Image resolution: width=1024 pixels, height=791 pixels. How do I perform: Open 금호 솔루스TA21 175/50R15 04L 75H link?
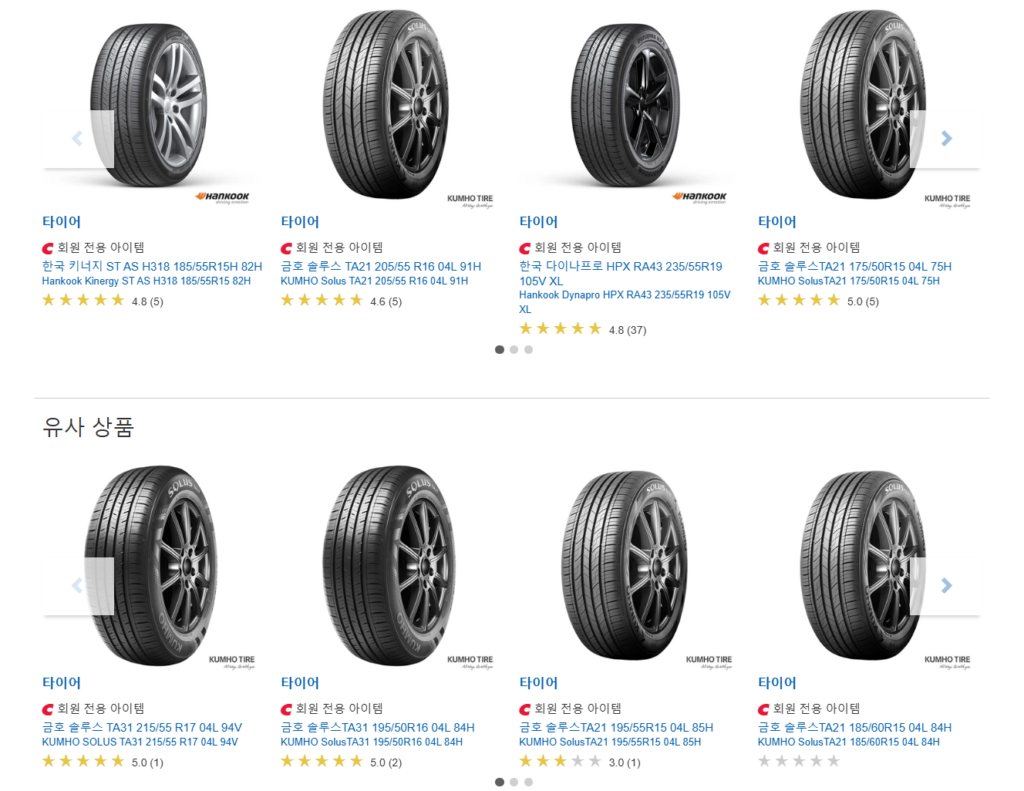pos(854,266)
